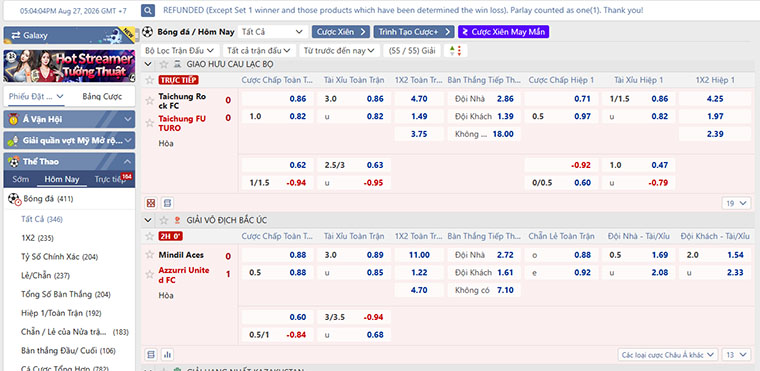The height and width of the screenshot is (371, 760).
Task: Expand the Các loại cược Châu Á khác dropdown
Action: [x=668, y=355]
